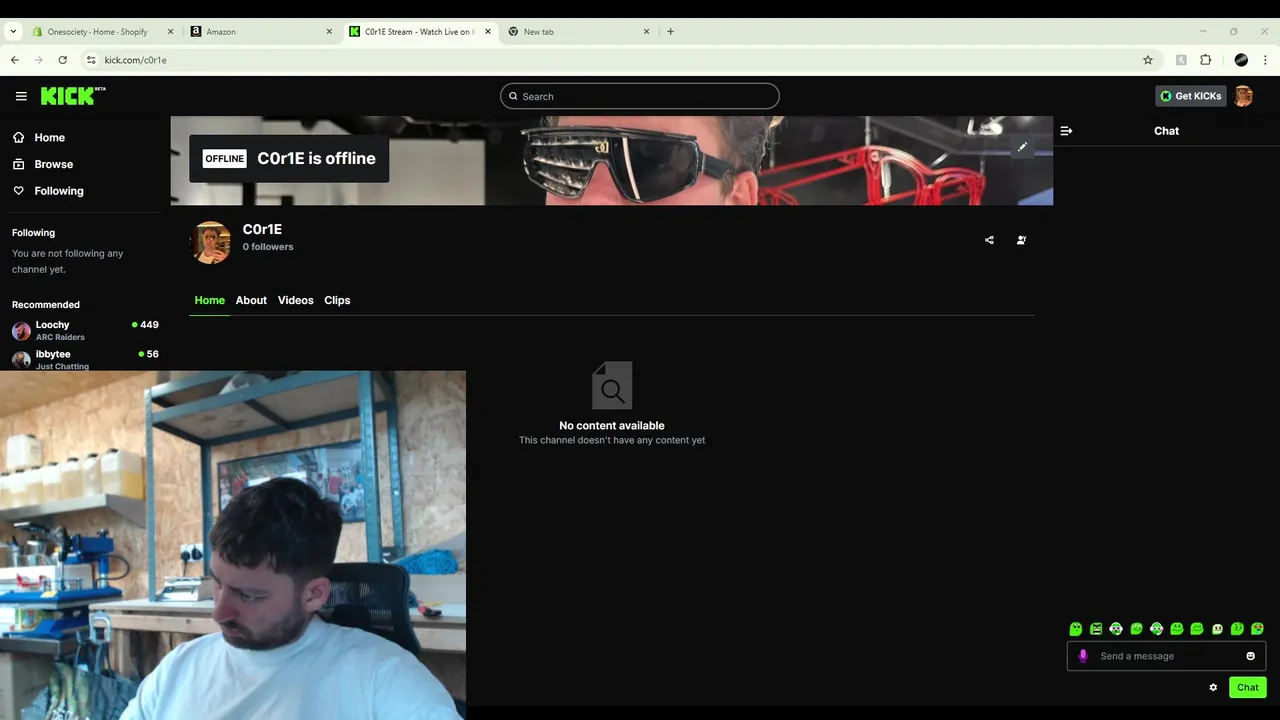
Task: Click the OFFLINE badge
Action: click(x=224, y=158)
